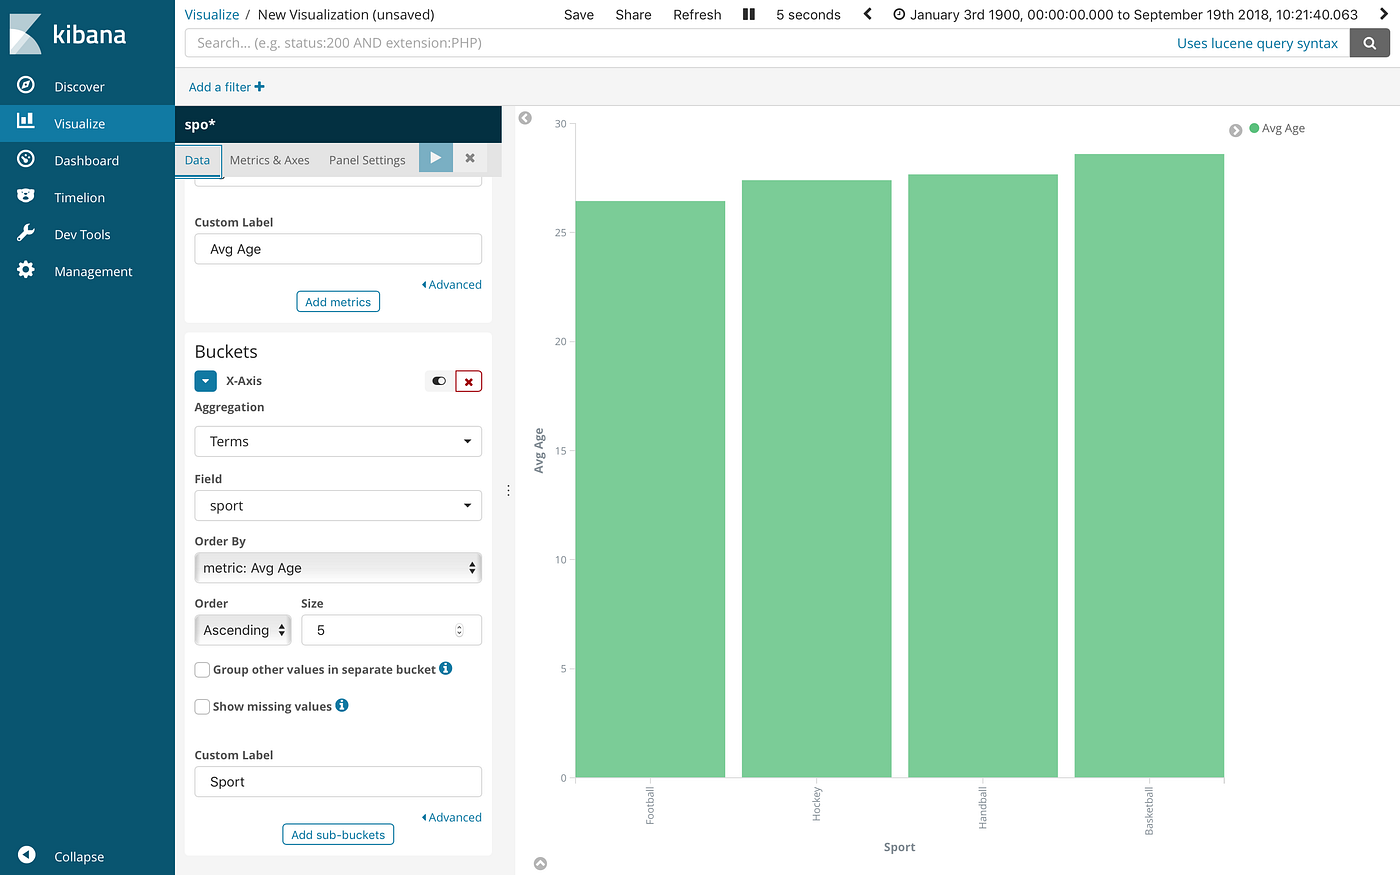Screen dimensions: 1400x875
Task: Disable the X-Axis bucket toggle
Action: [438, 381]
